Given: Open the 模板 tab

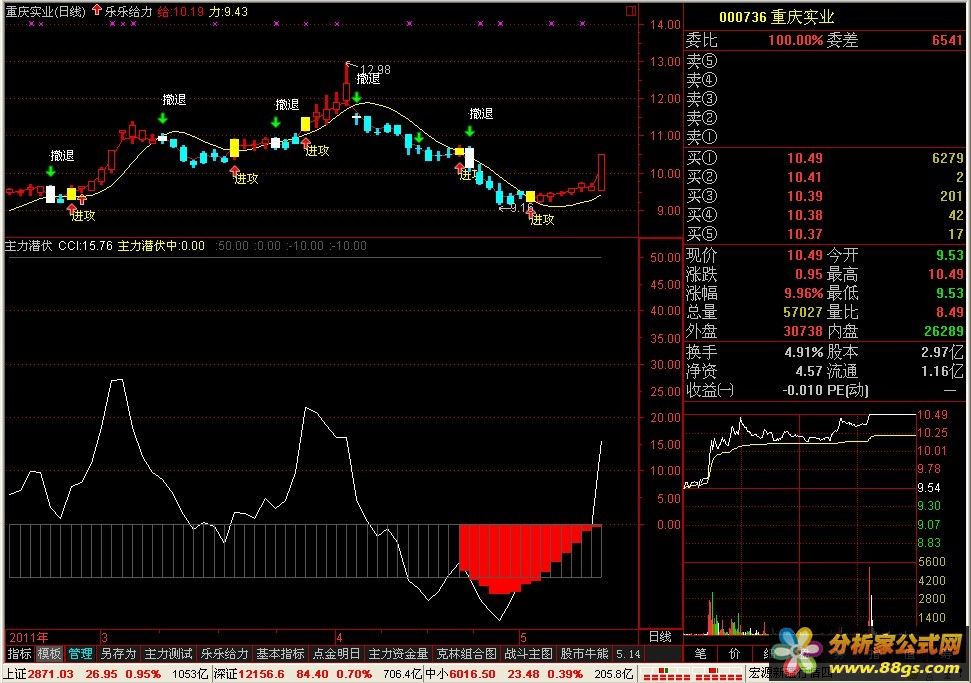Looking at the screenshot, I should [50, 654].
